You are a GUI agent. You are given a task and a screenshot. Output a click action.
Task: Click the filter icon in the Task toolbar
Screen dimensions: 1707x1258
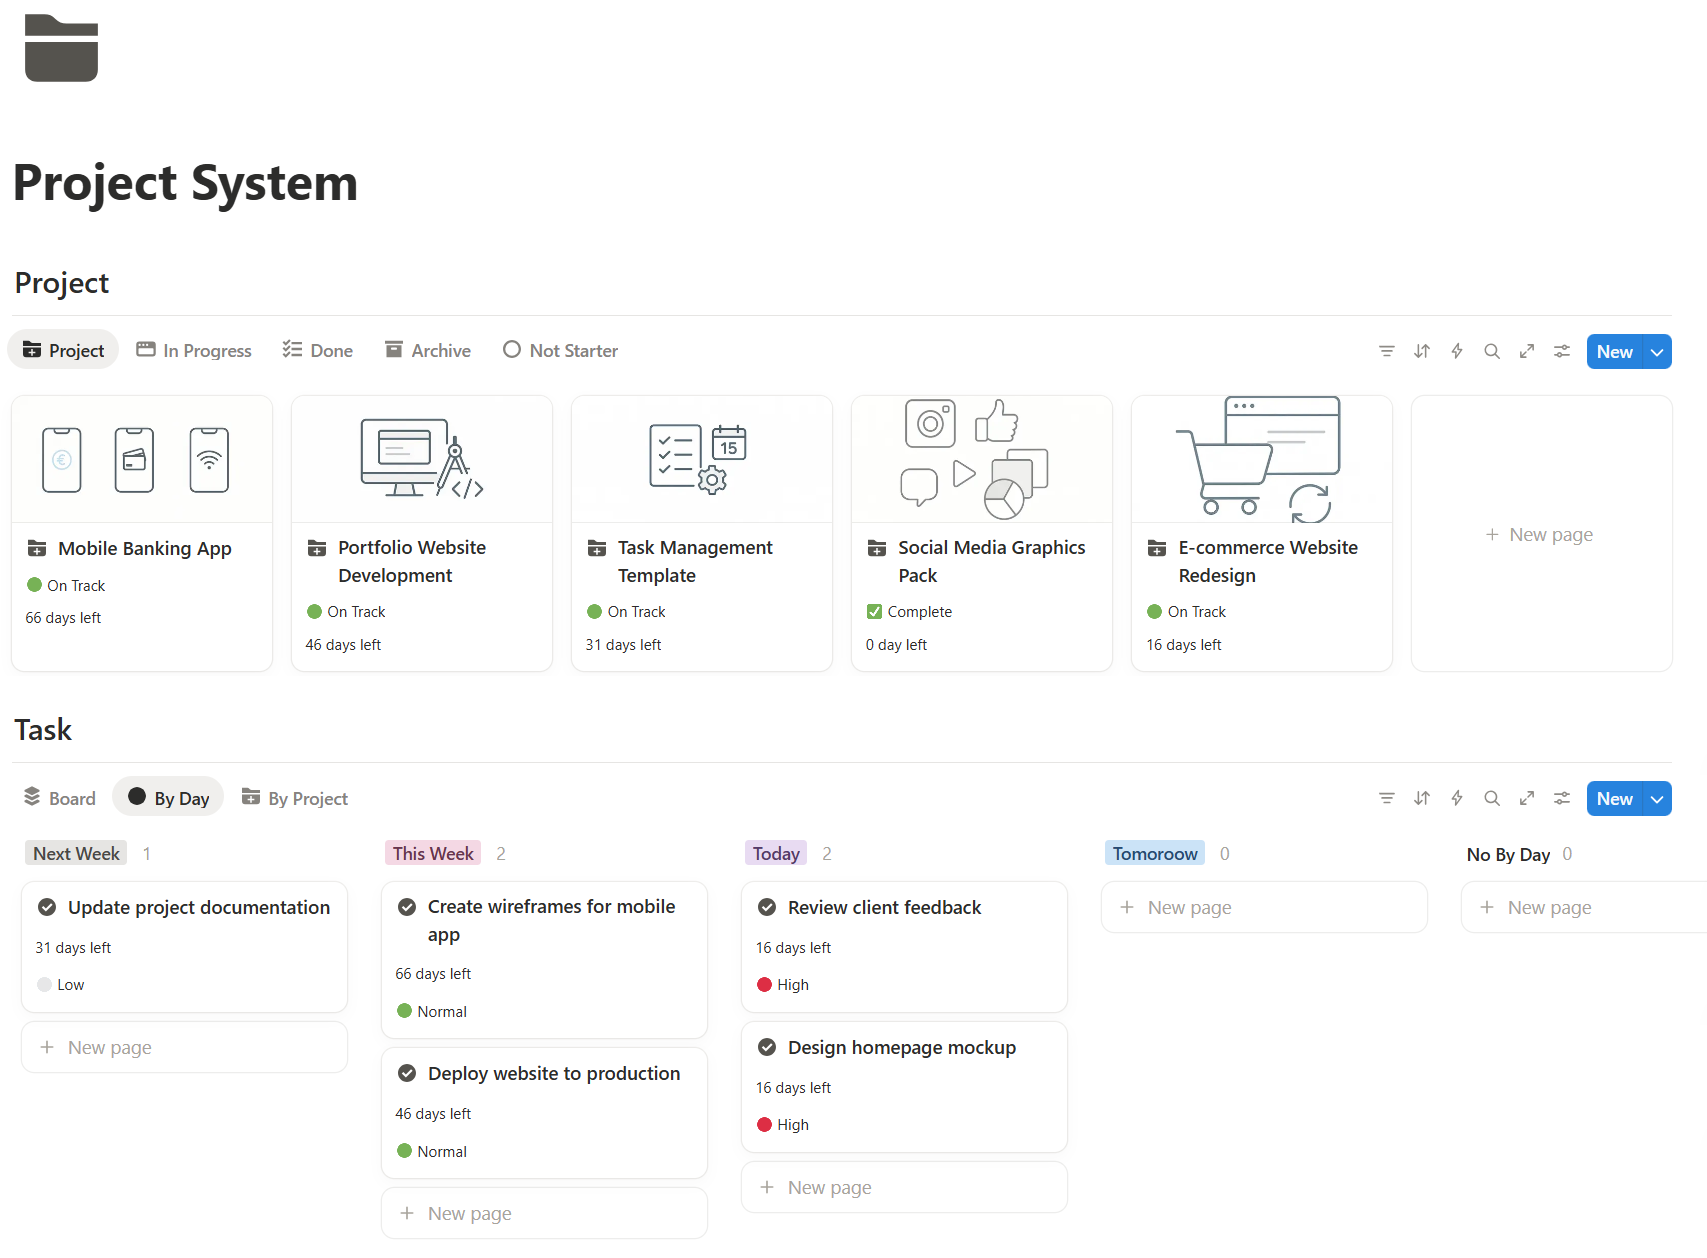click(x=1386, y=798)
